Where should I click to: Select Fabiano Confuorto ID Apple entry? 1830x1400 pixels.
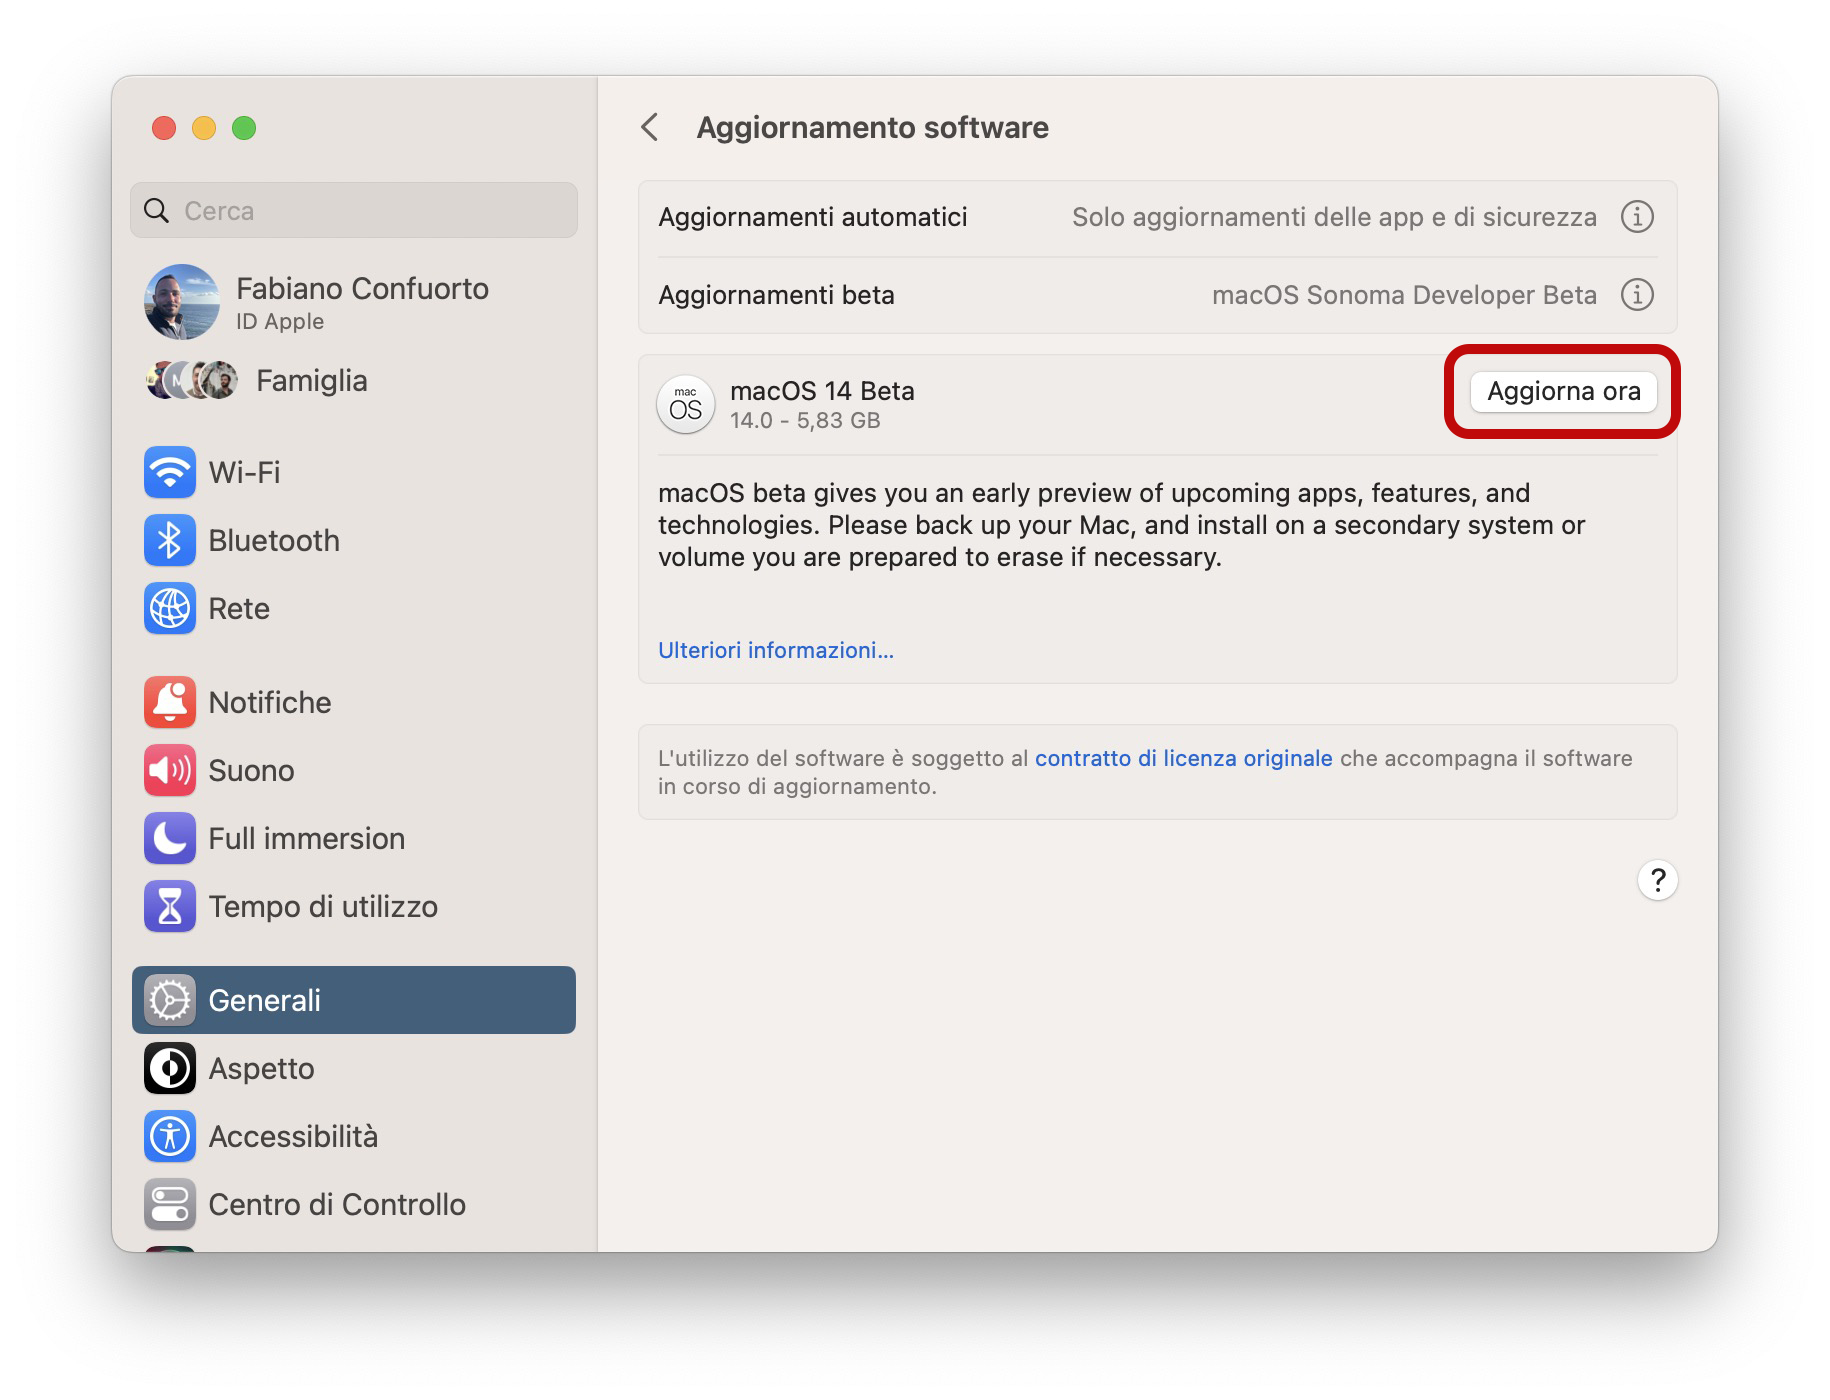pyautogui.click(x=354, y=302)
